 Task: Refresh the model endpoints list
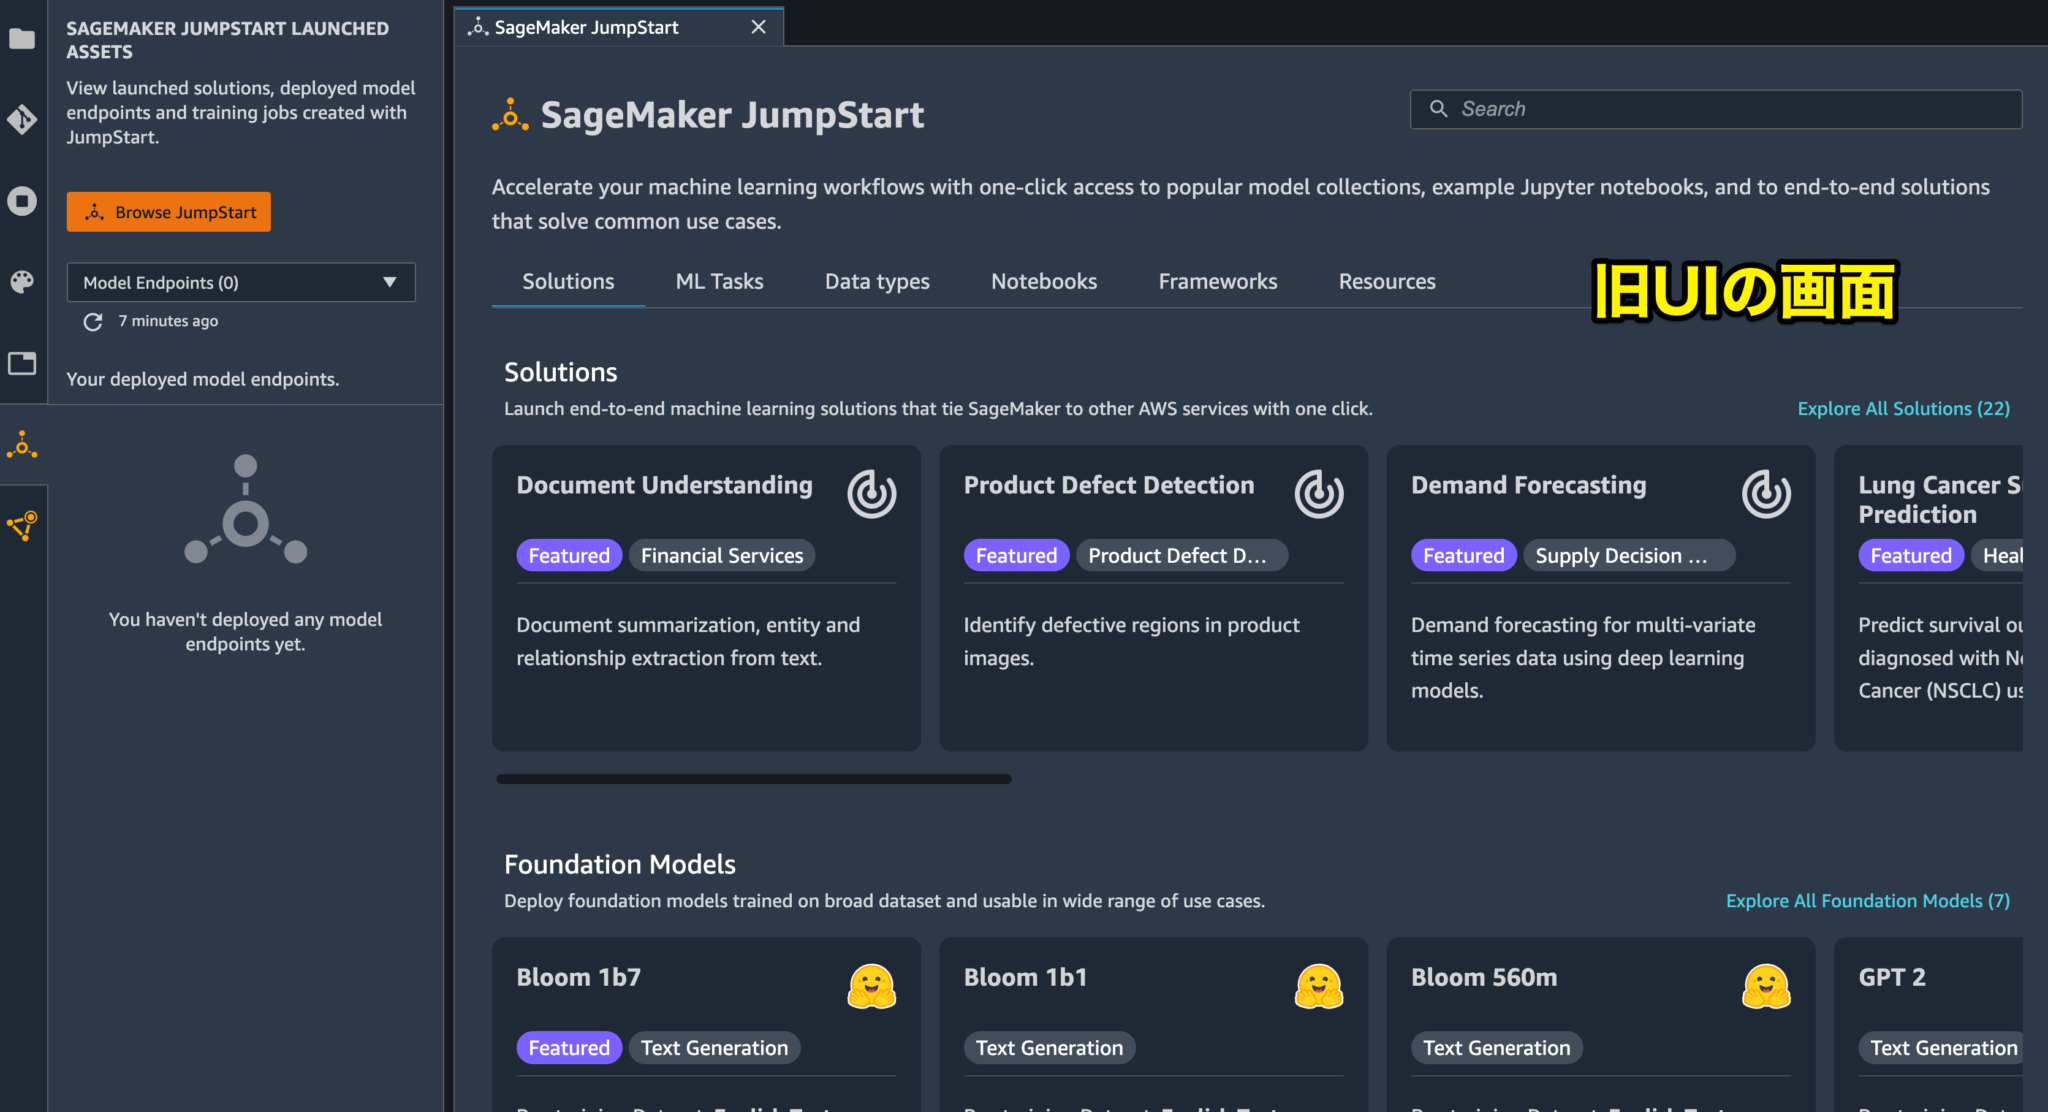click(x=93, y=321)
